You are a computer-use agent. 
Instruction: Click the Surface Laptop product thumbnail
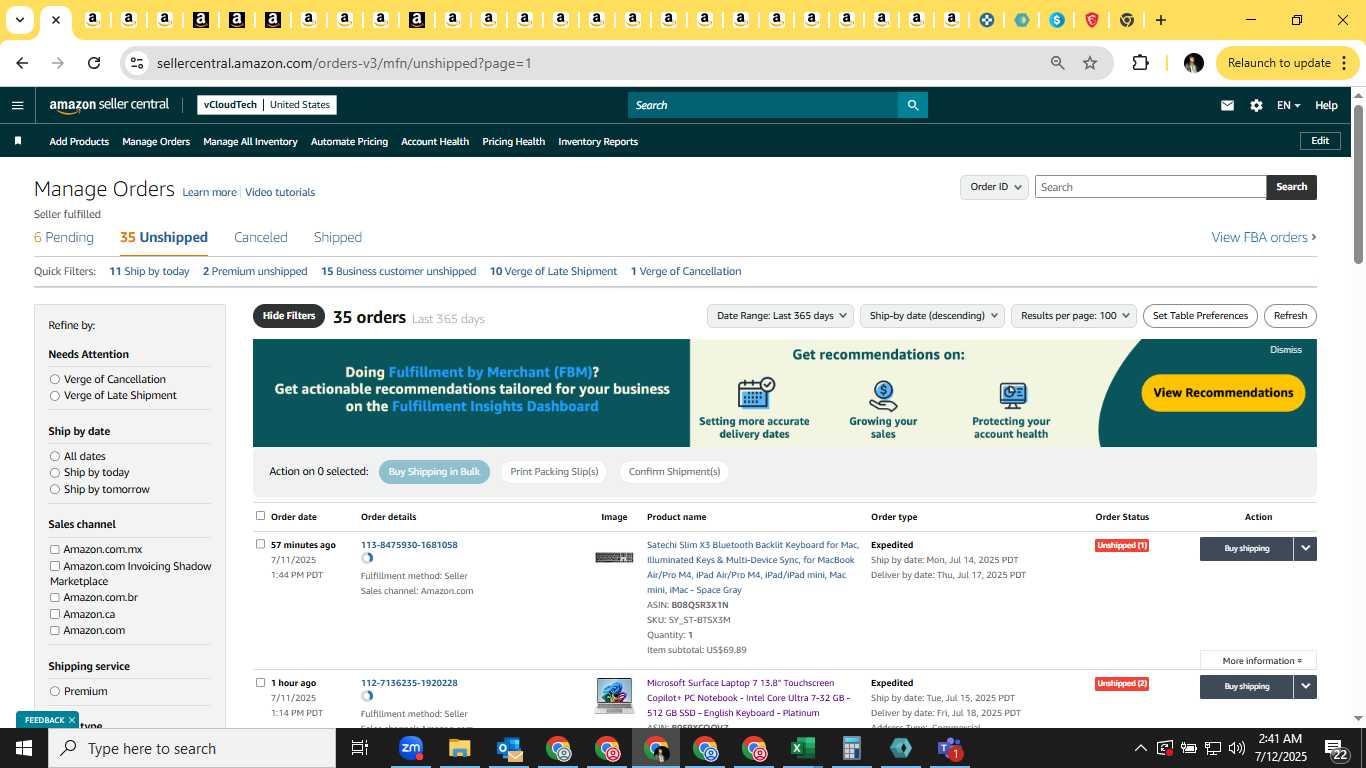tap(614, 695)
